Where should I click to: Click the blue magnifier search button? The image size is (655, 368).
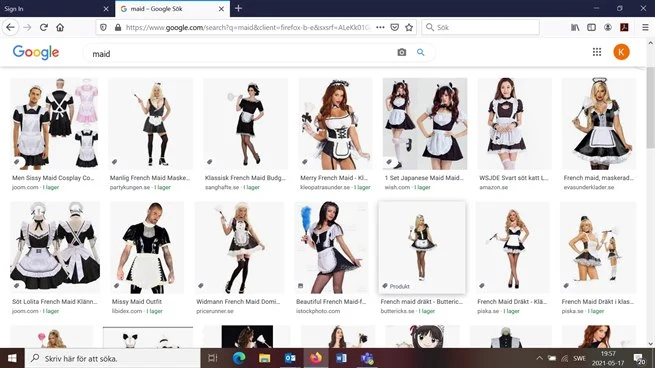(421, 52)
